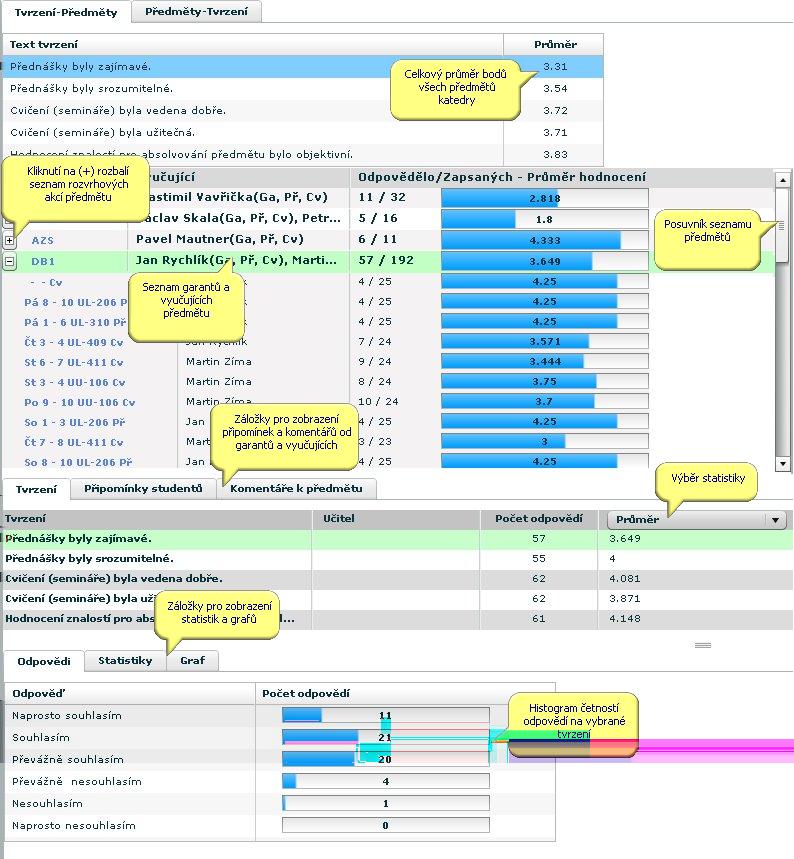794x859 pixels.
Task: Open the Komentáře k předmětu tab
Action: coord(296,489)
